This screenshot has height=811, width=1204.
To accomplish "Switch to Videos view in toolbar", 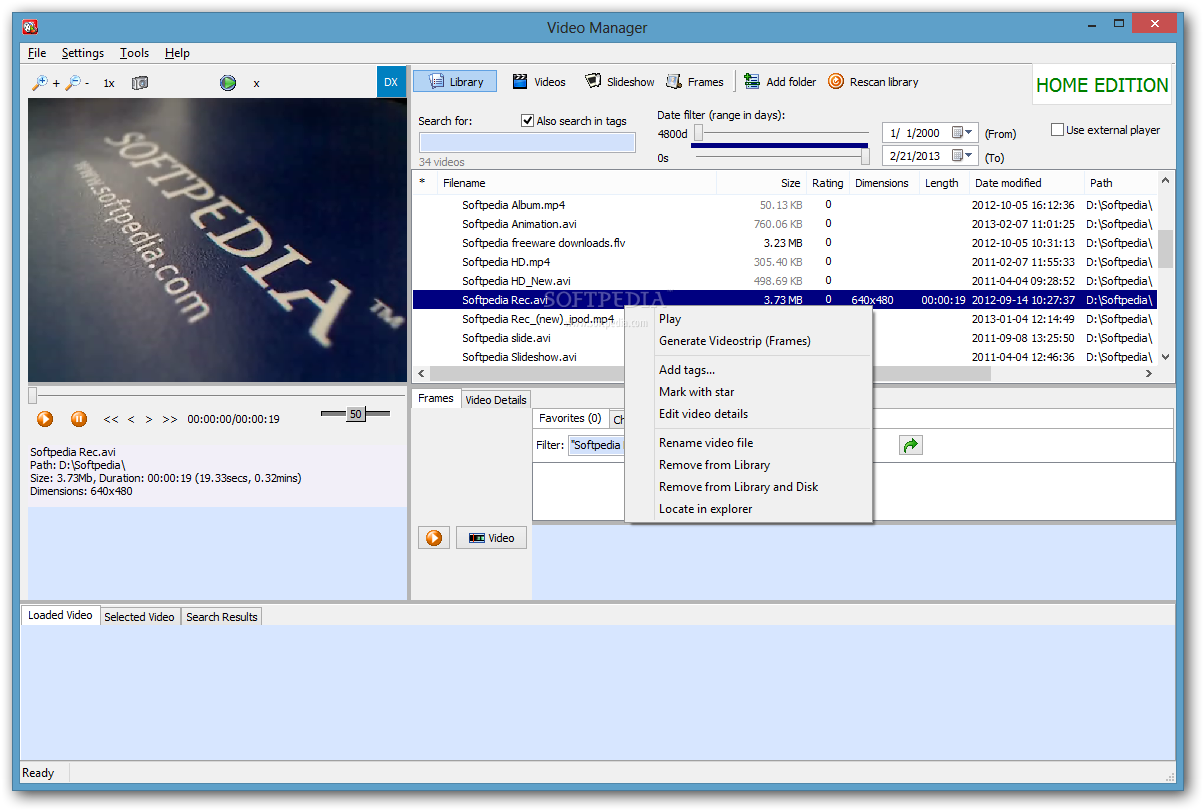I will click(539, 82).
